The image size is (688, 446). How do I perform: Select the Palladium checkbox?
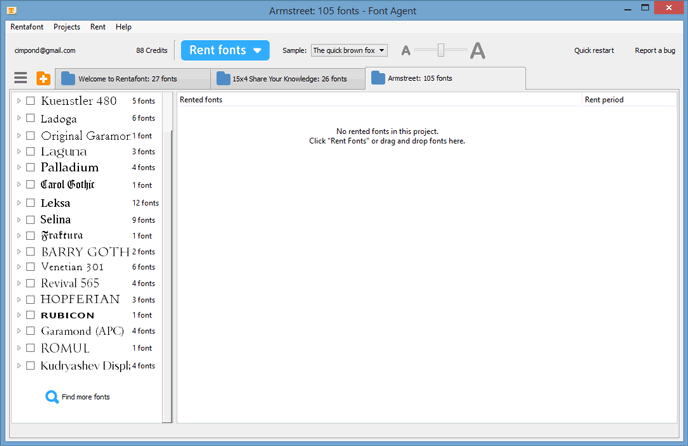click(x=30, y=167)
